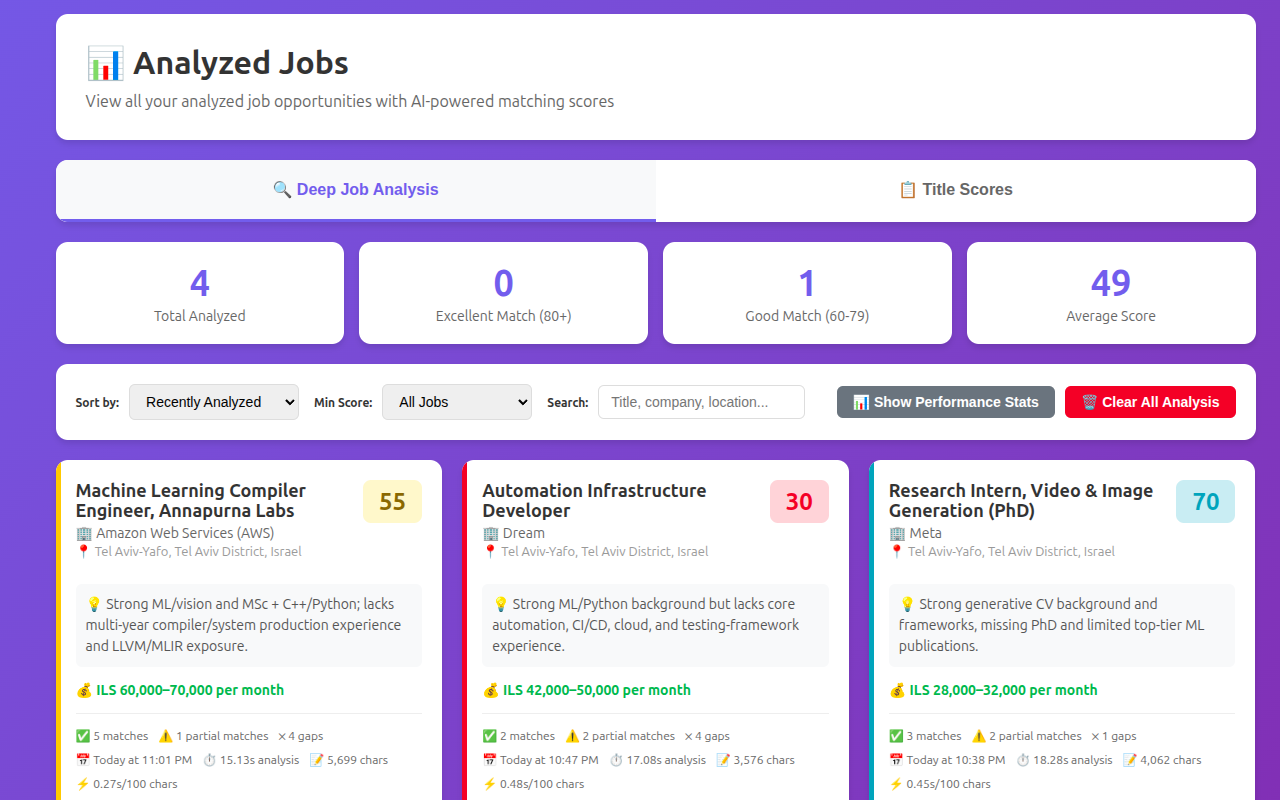
Task: Click the location pin under Meta
Action: click(896, 551)
